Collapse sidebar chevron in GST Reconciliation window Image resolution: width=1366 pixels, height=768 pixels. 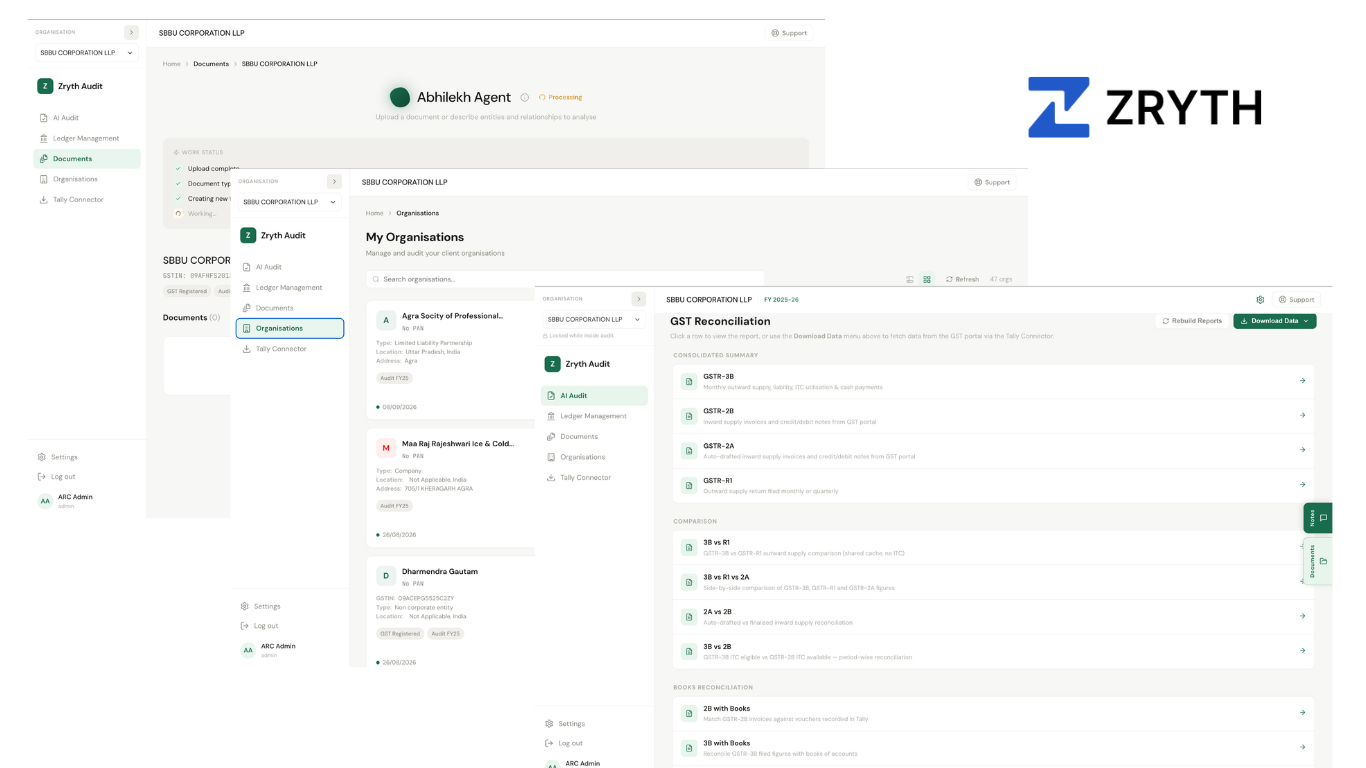tap(638, 299)
